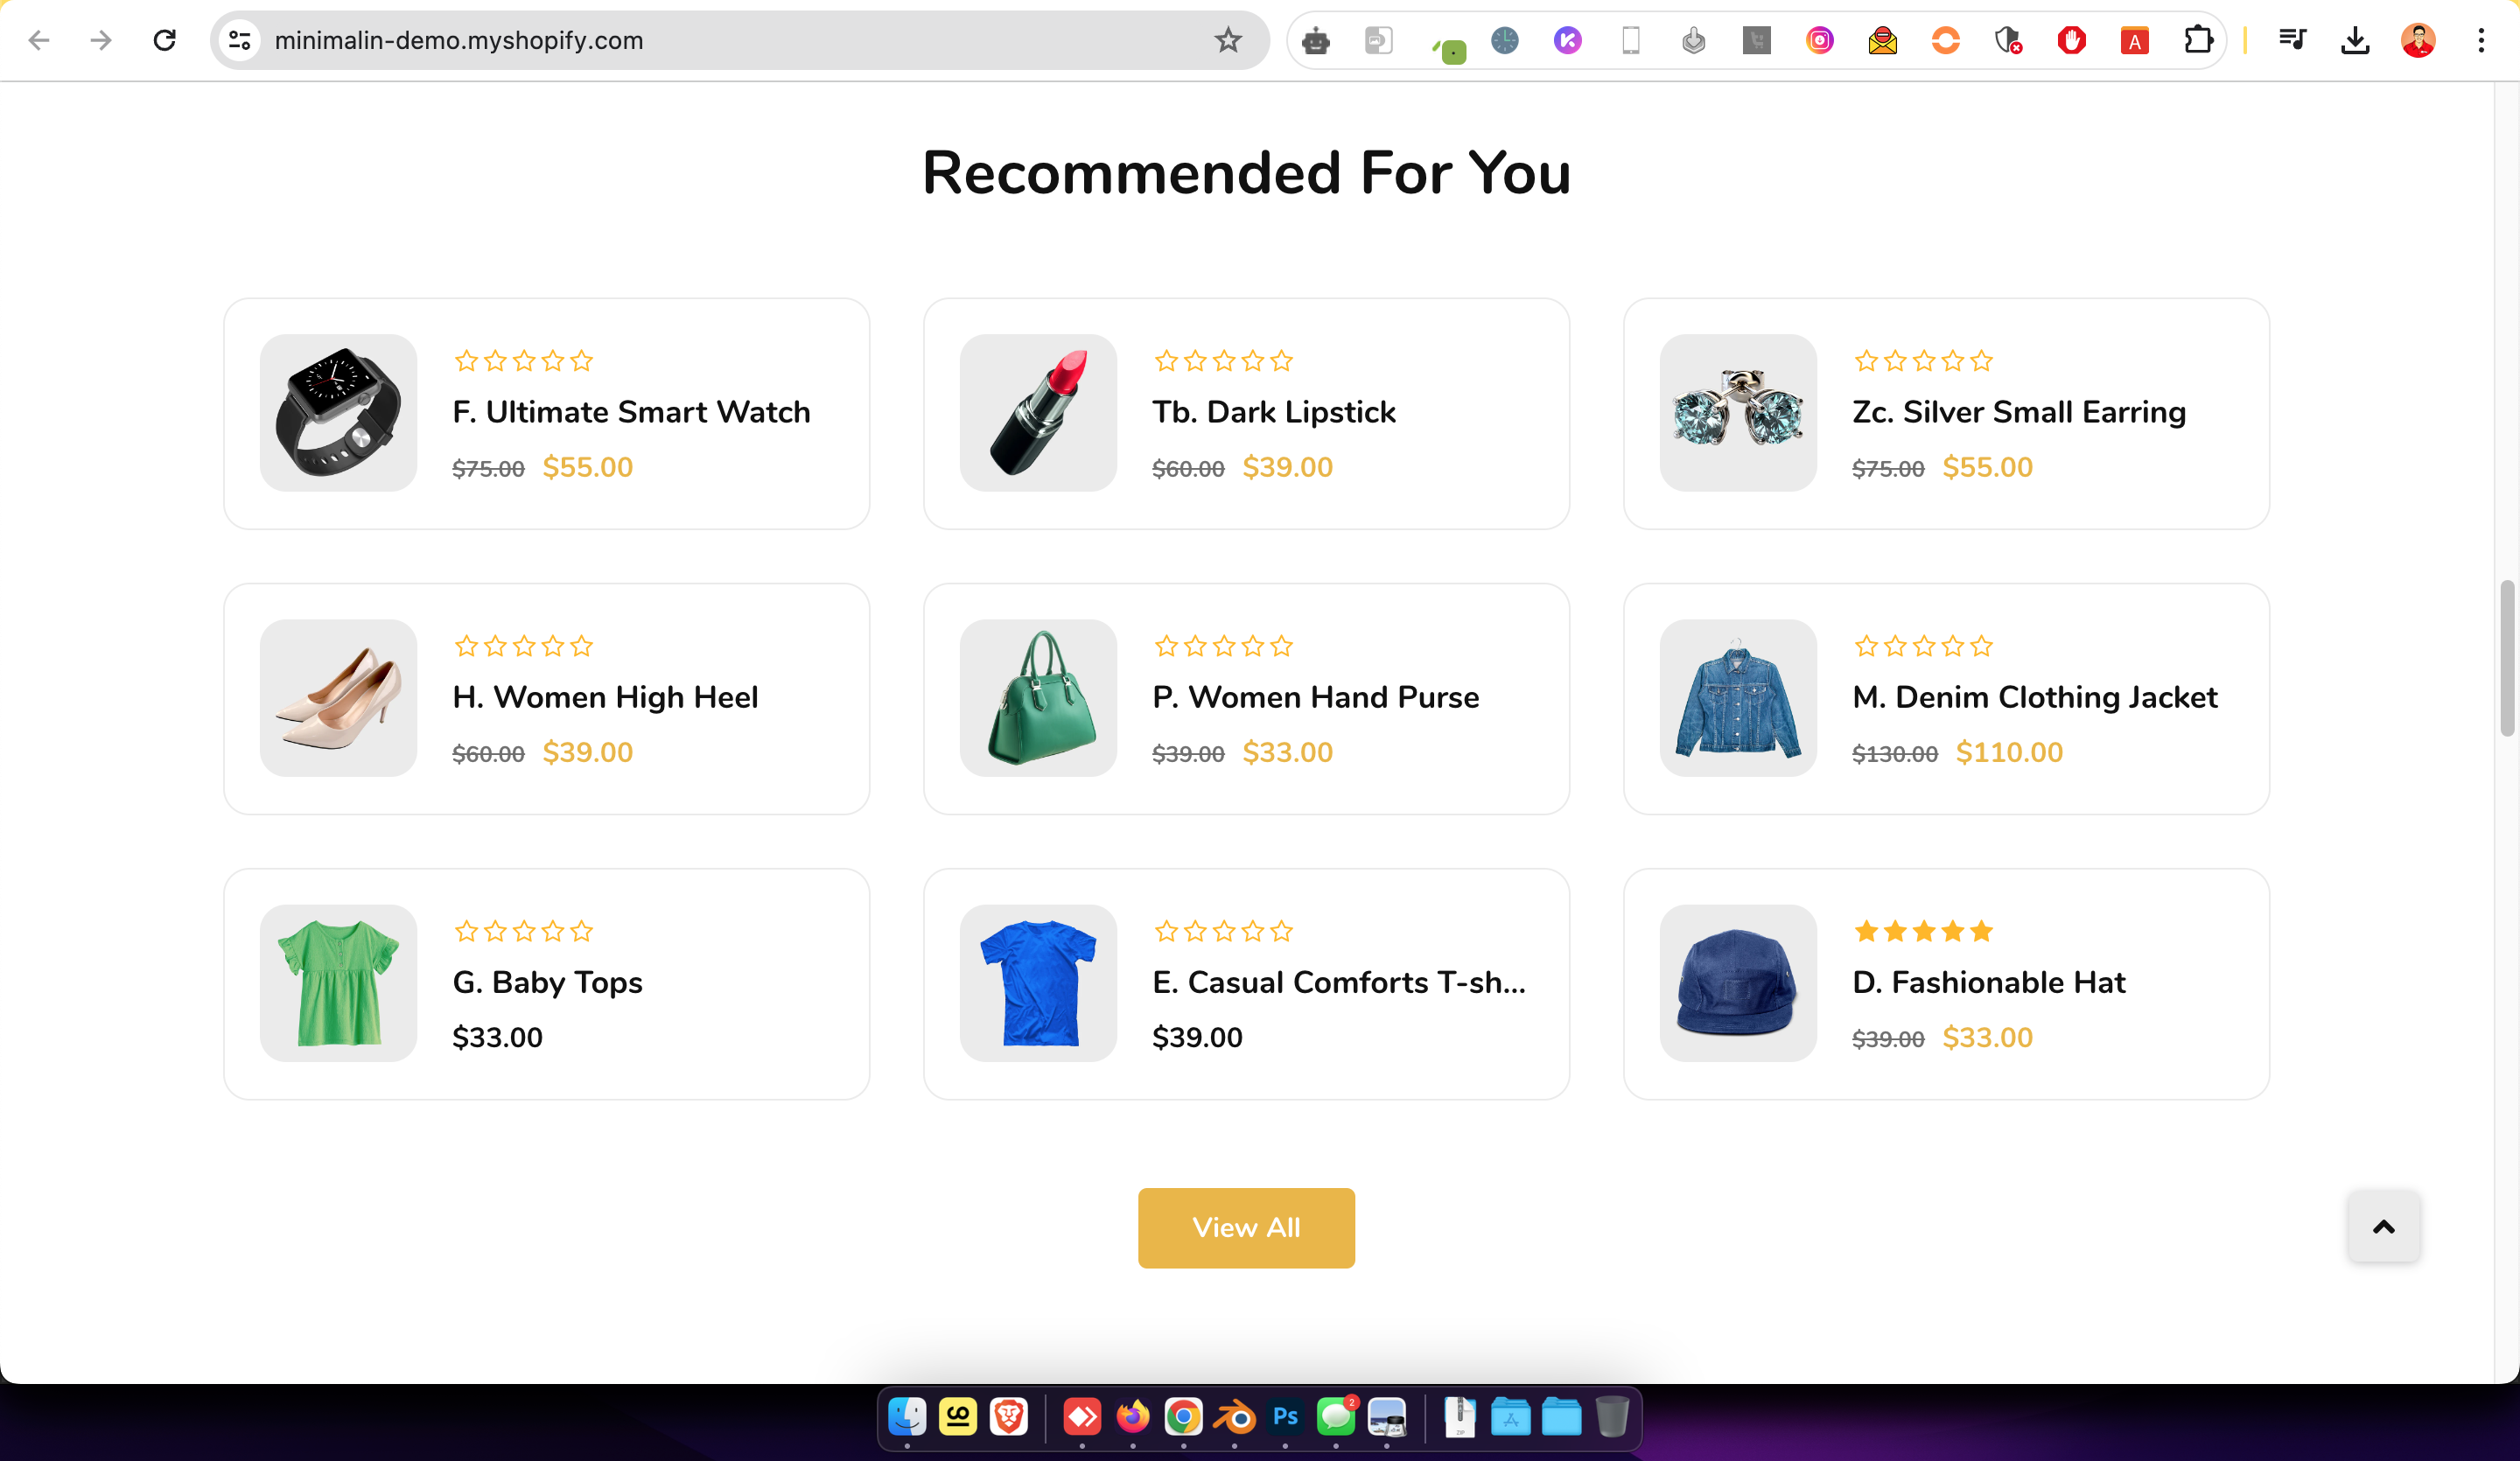This screenshot has height=1461, width=2520.
Task: Open the P. Women Hand Purse link
Action: 1315,697
